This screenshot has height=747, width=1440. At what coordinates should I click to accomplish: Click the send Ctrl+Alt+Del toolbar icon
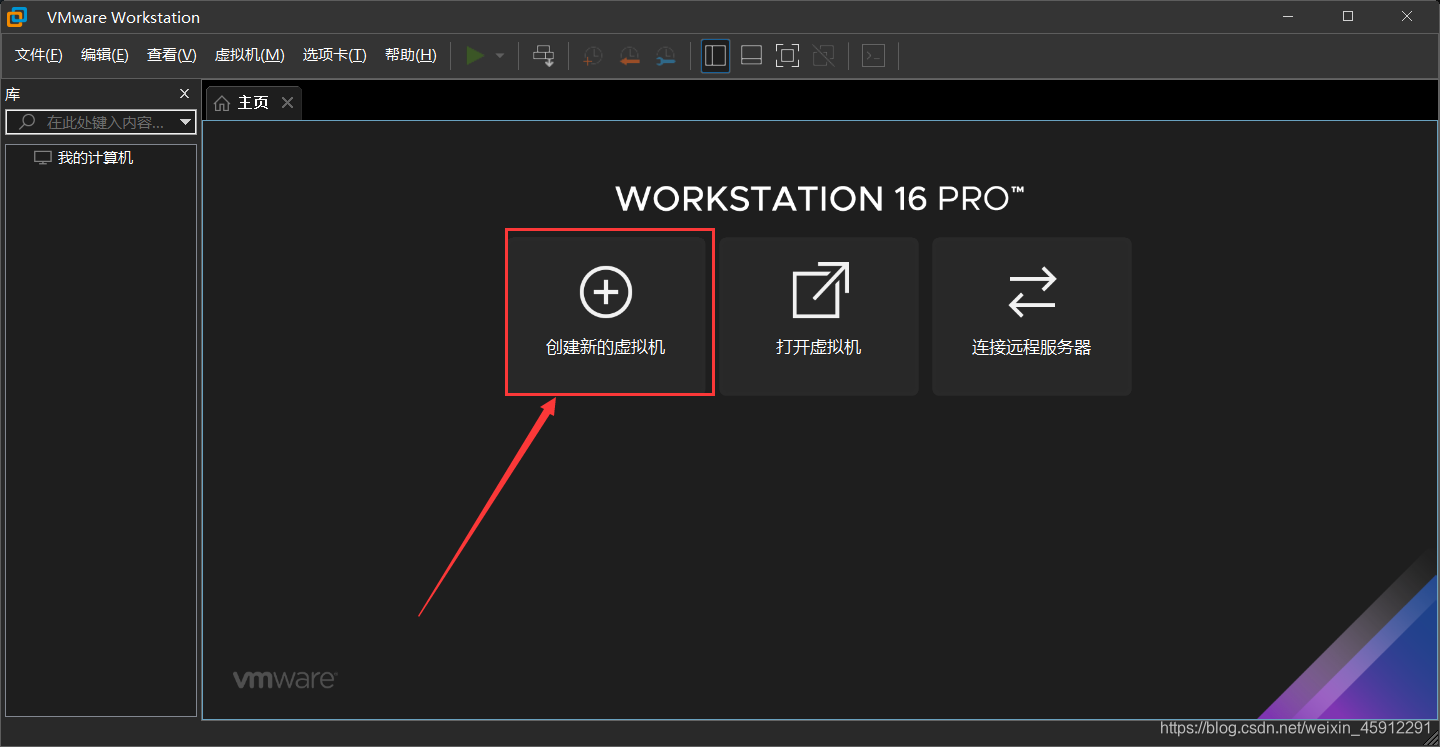(544, 56)
